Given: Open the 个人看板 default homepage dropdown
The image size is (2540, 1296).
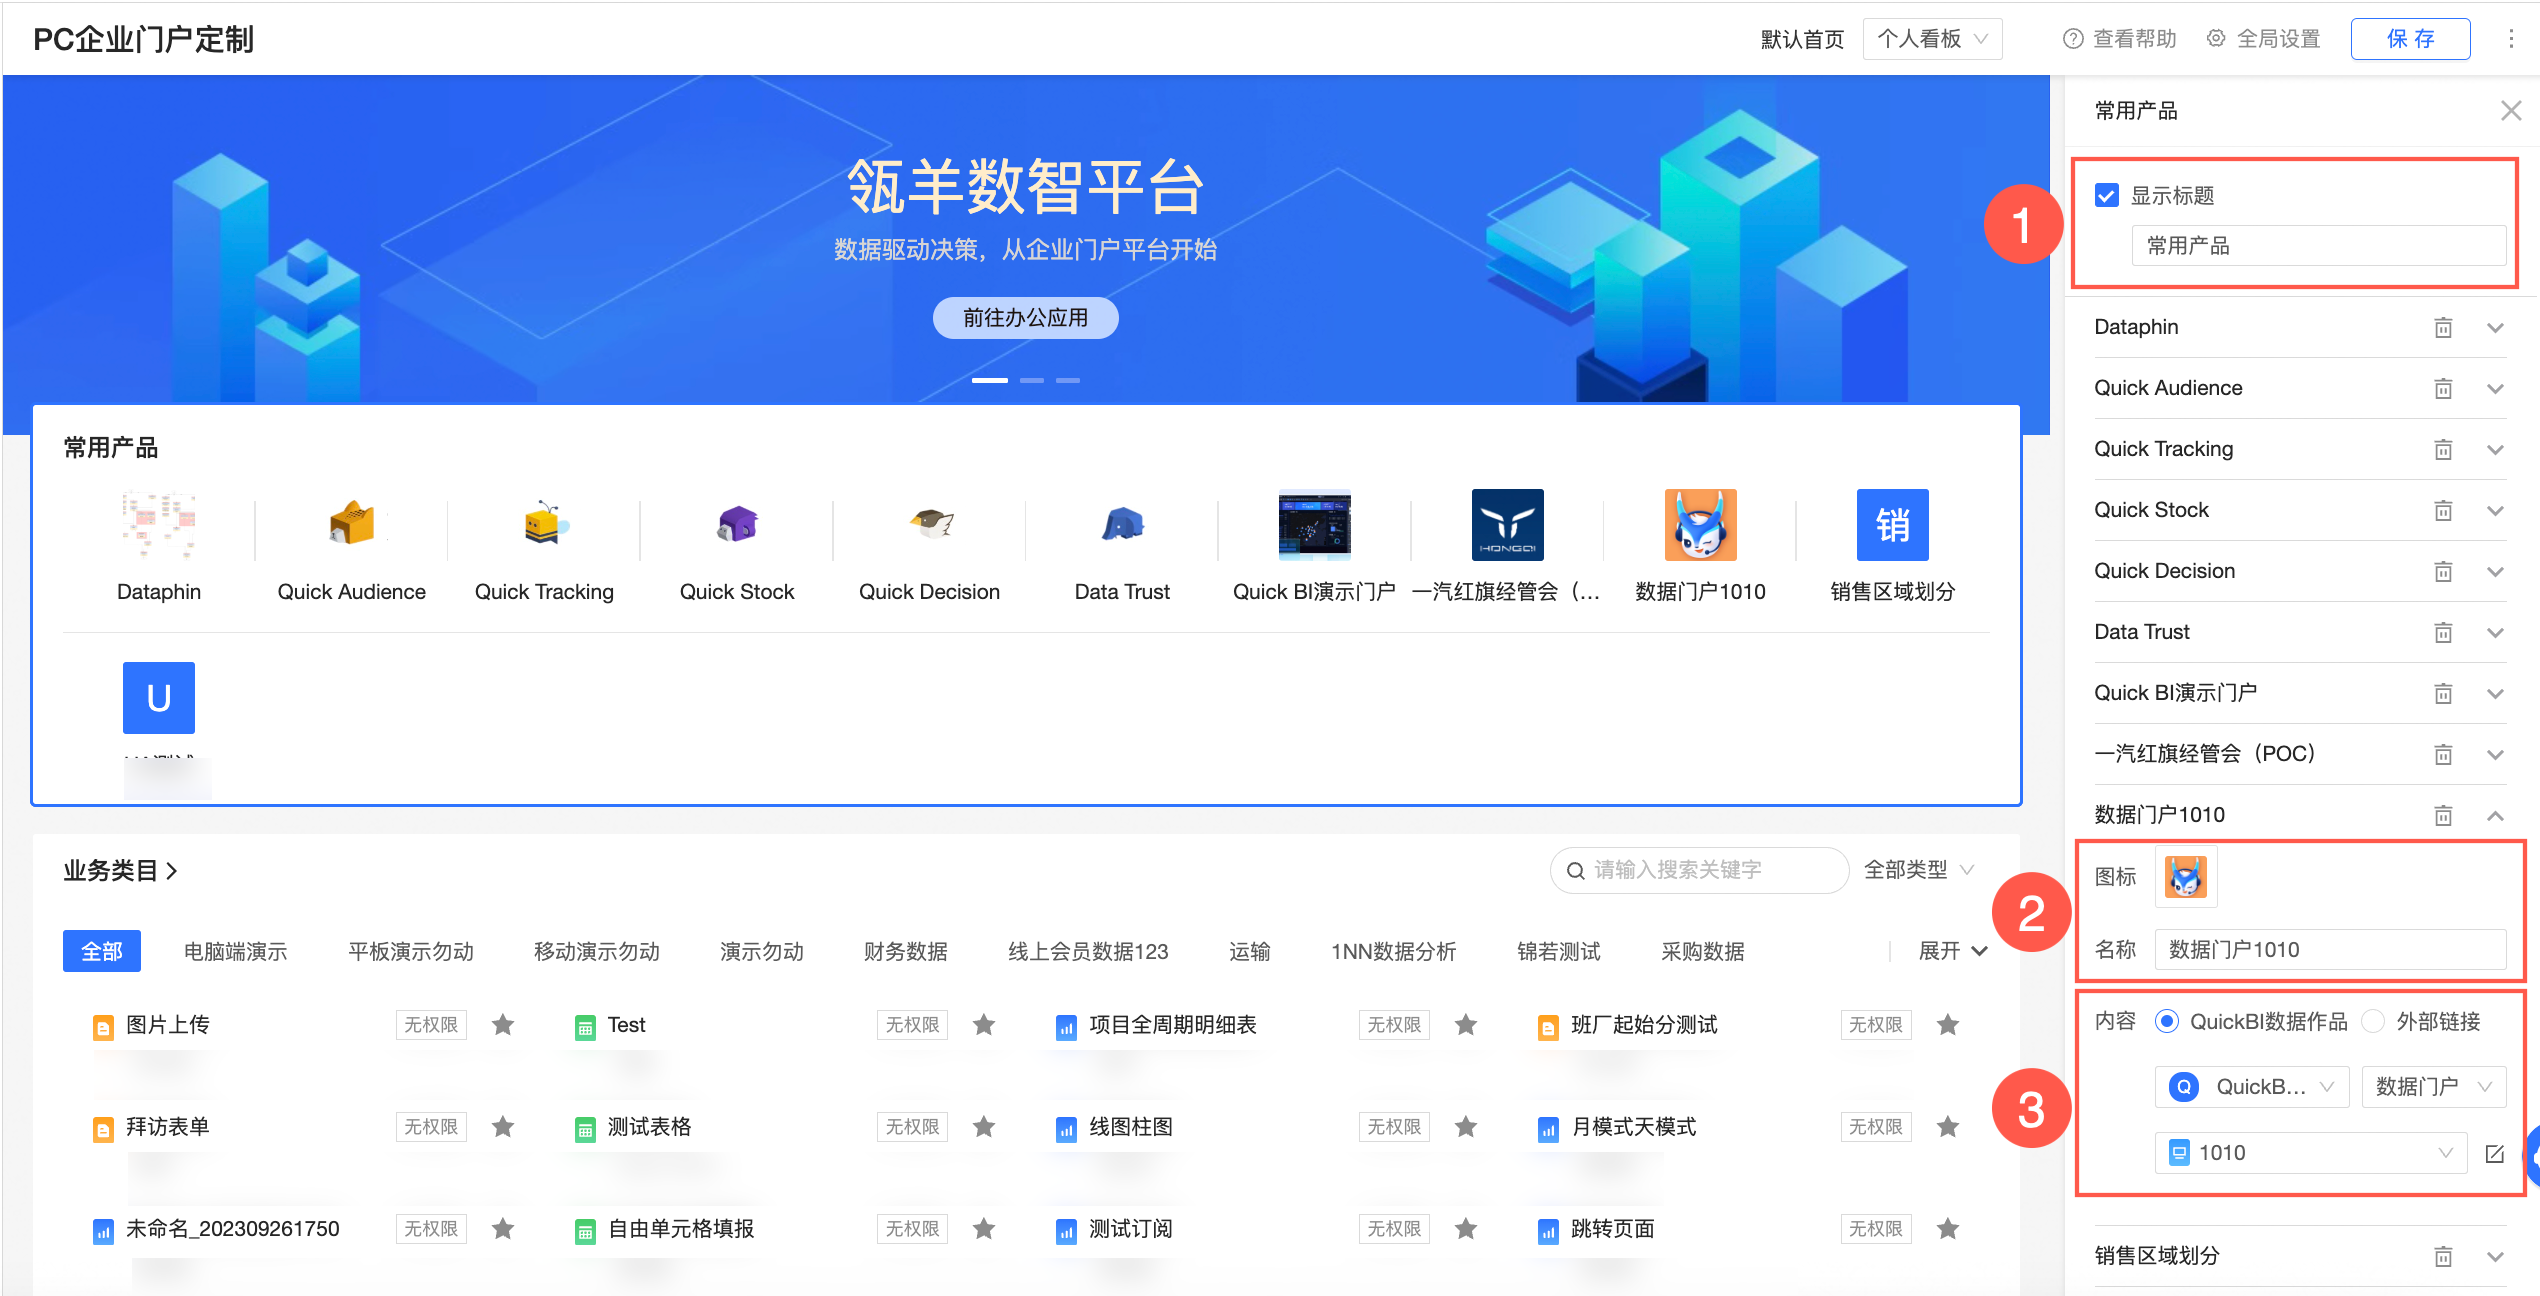Looking at the screenshot, I should [x=1931, y=39].
